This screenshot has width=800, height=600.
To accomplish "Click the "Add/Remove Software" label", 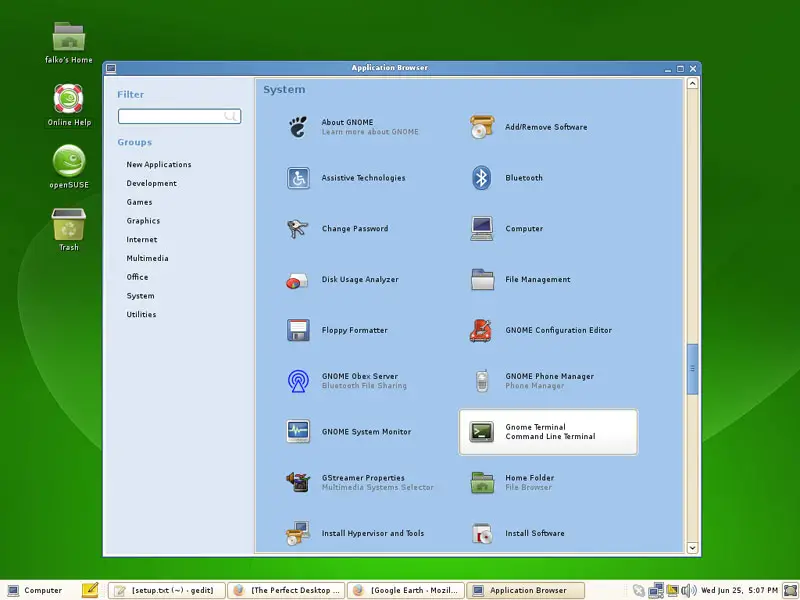I will click(x=546, y=127).
